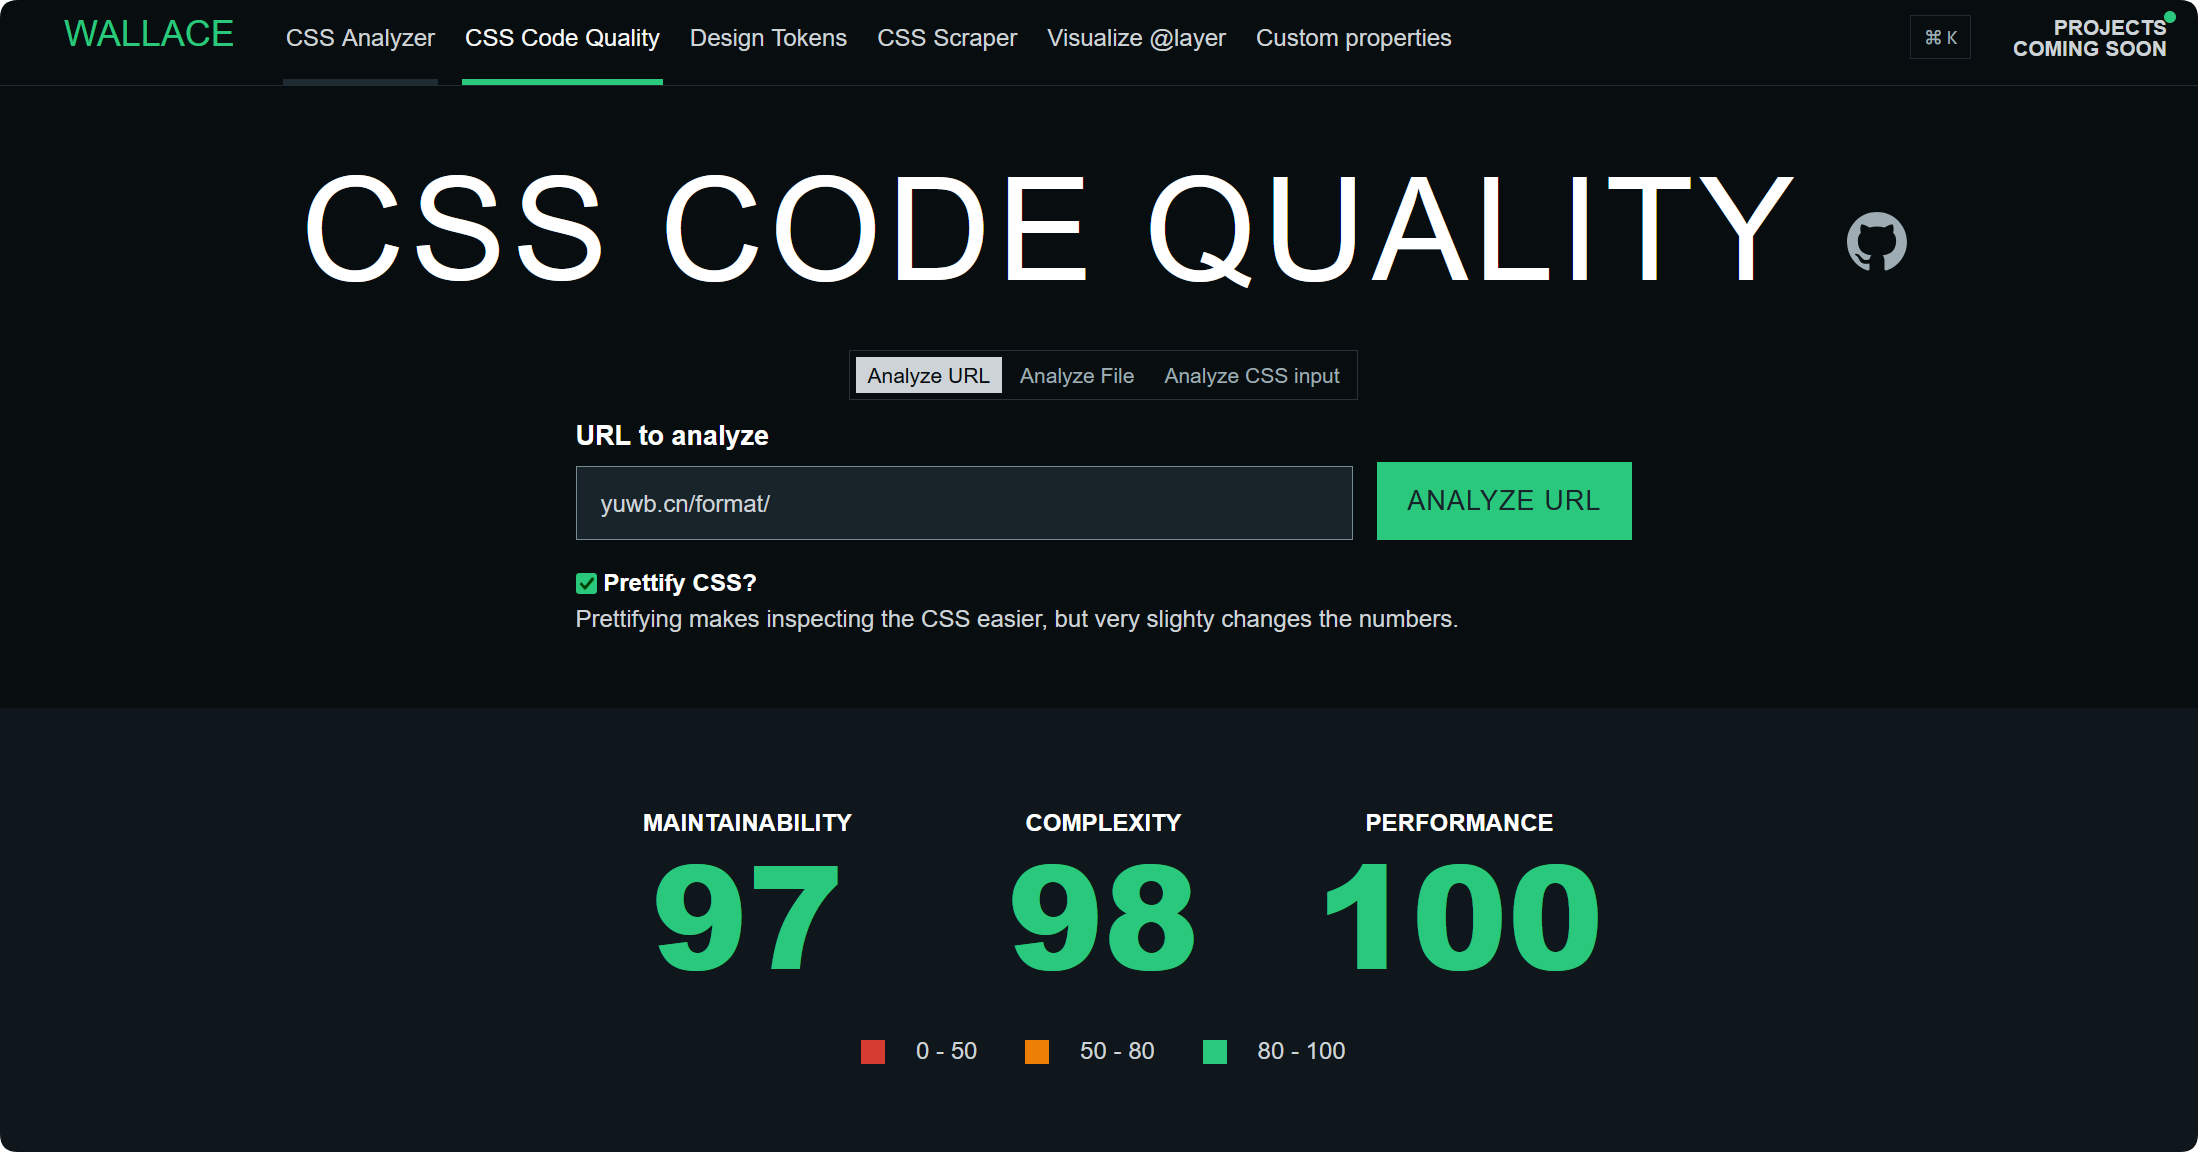
Task: Click the 'URL to analyze' label
Action: (x=672, y=436)
